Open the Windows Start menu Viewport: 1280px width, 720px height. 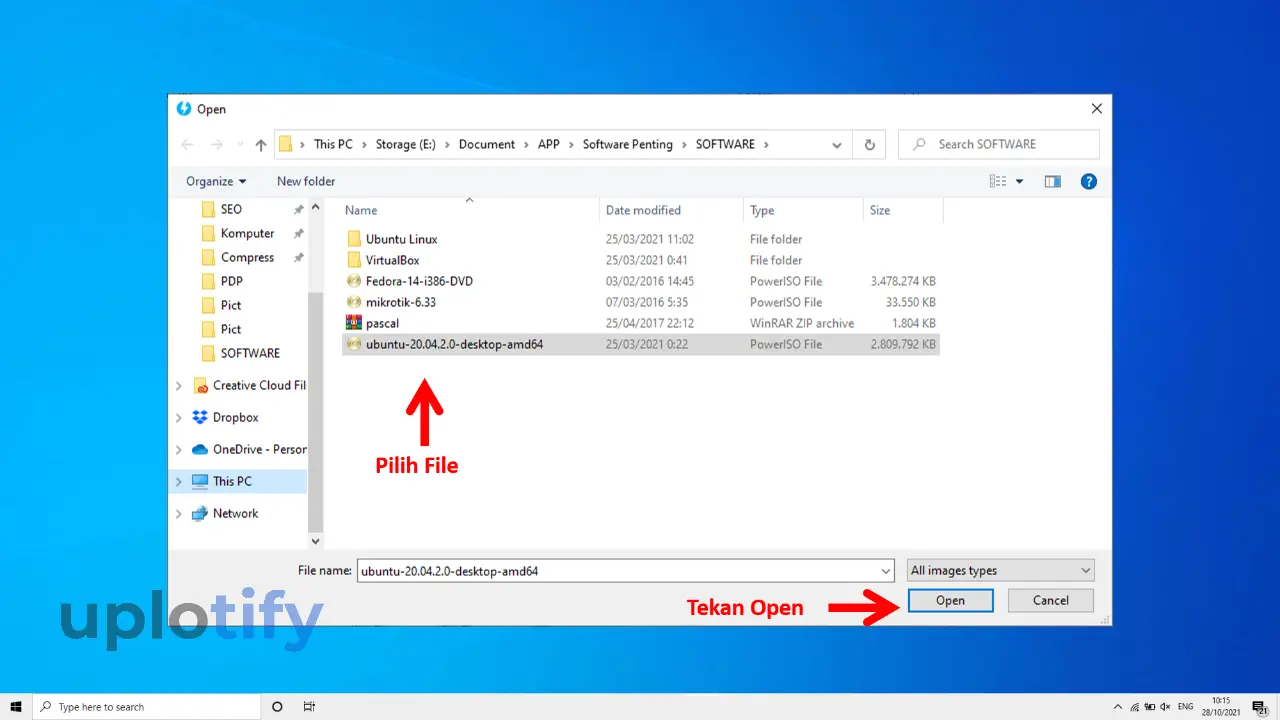(x=16, y=707)
